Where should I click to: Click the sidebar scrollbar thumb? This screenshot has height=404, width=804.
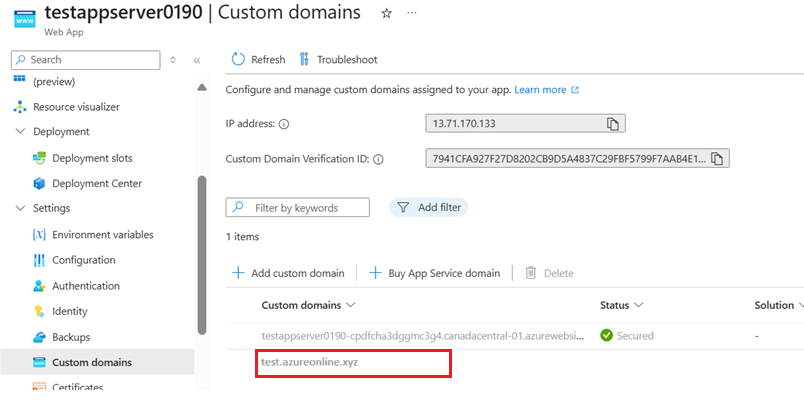[202, 255]
